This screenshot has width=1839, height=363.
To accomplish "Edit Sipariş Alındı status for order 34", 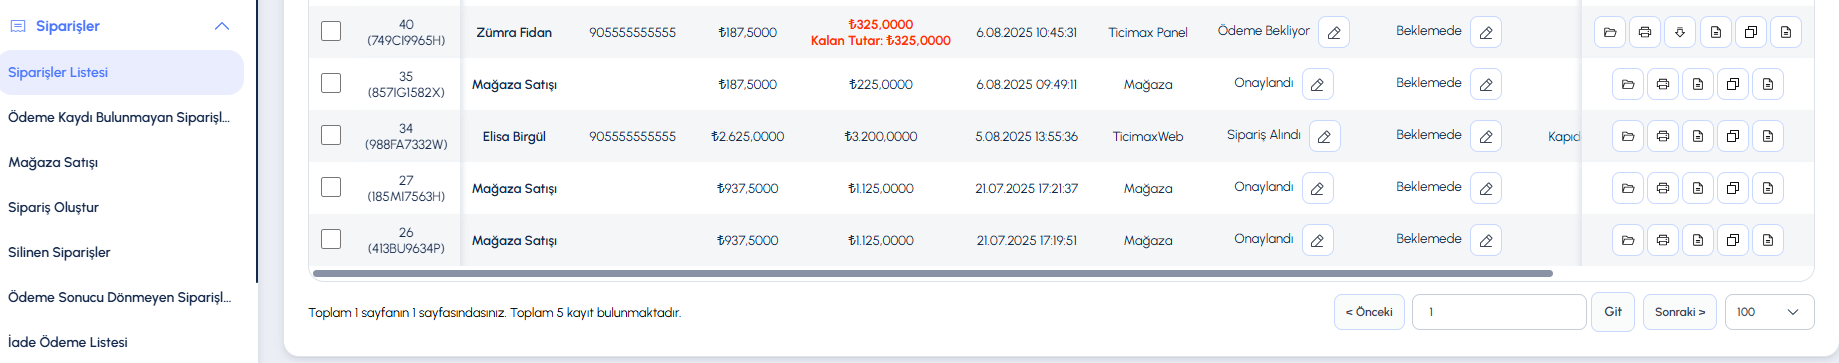I will [x=1325, y=137].
